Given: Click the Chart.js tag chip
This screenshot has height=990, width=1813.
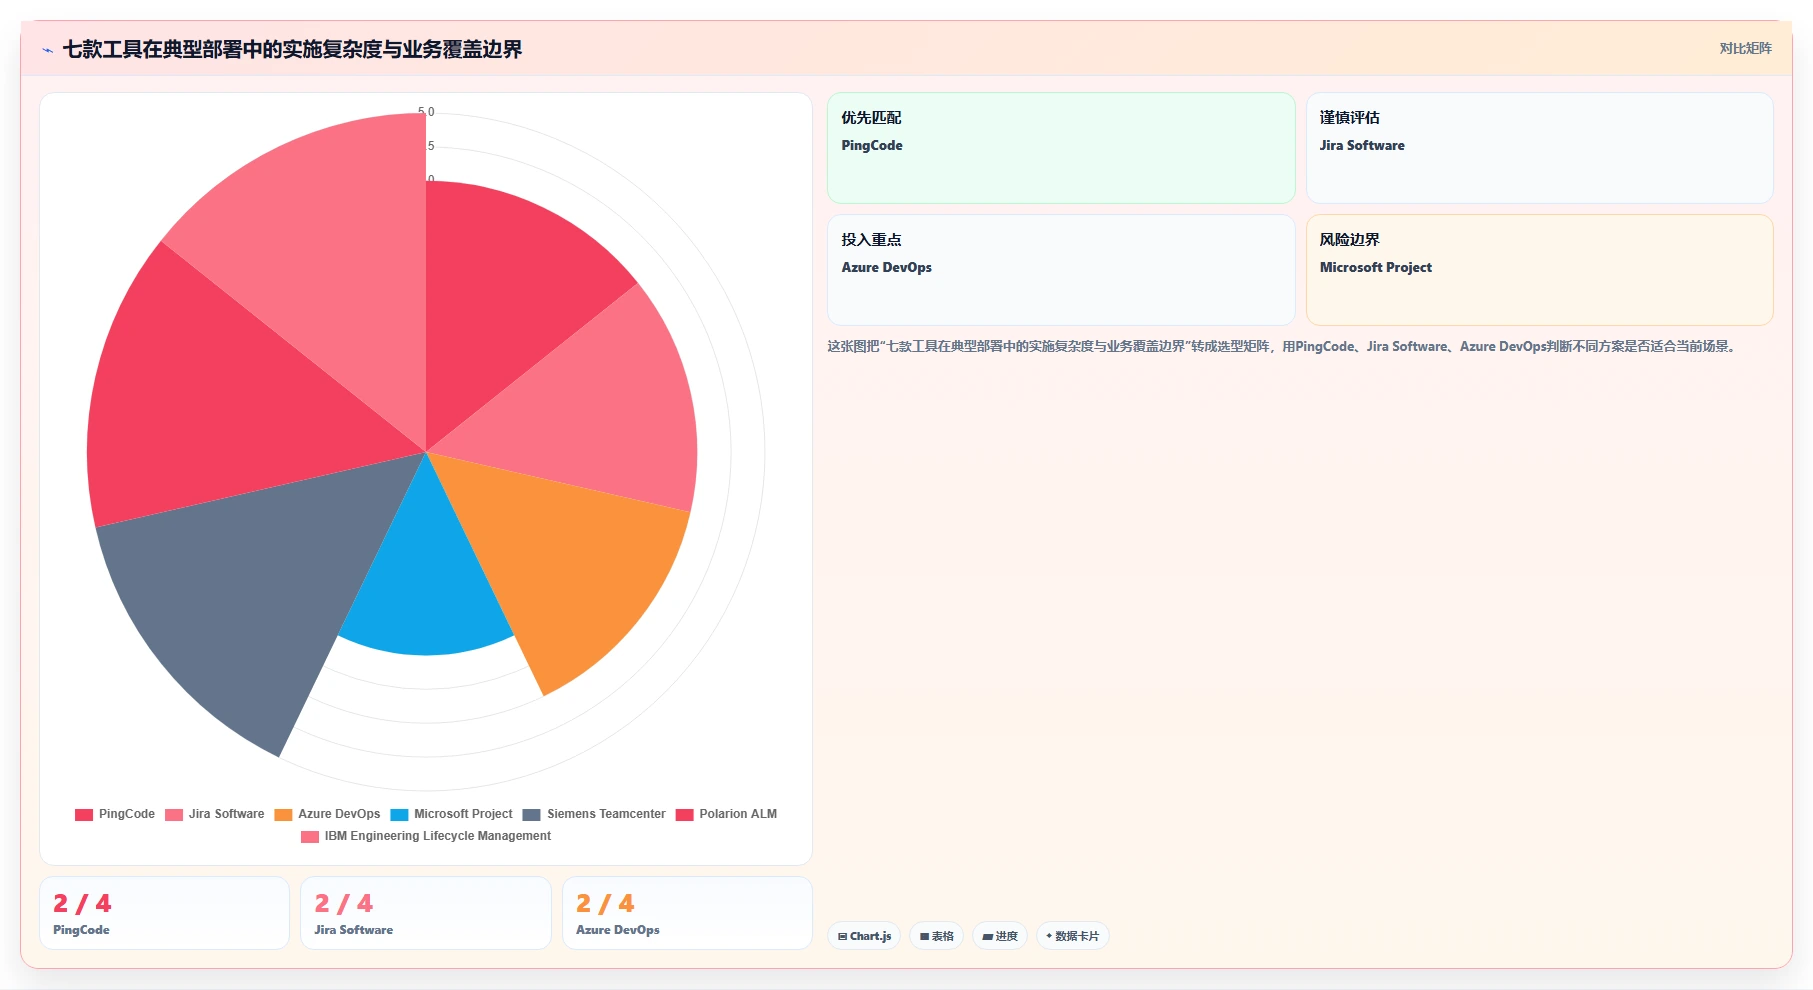Looking at the screenshot, I should coord(864,936).
